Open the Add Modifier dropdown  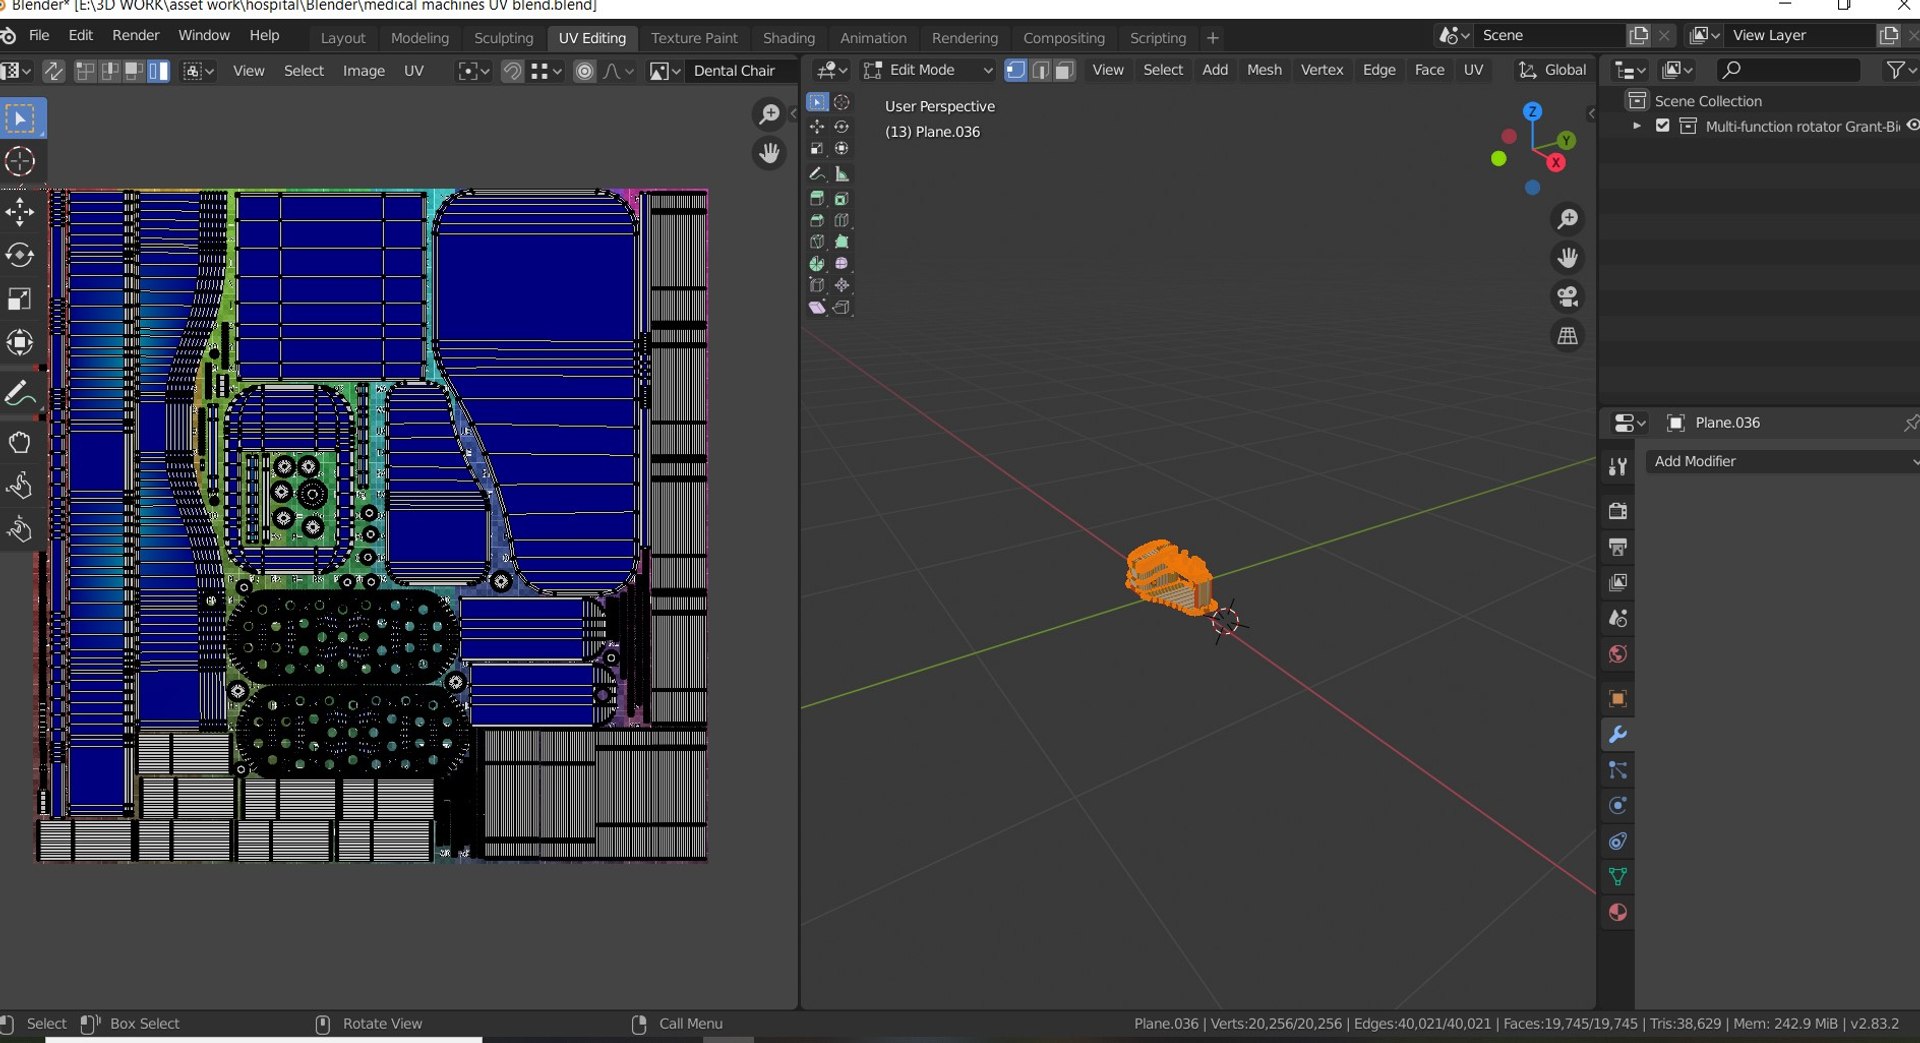click(1780, 461)
